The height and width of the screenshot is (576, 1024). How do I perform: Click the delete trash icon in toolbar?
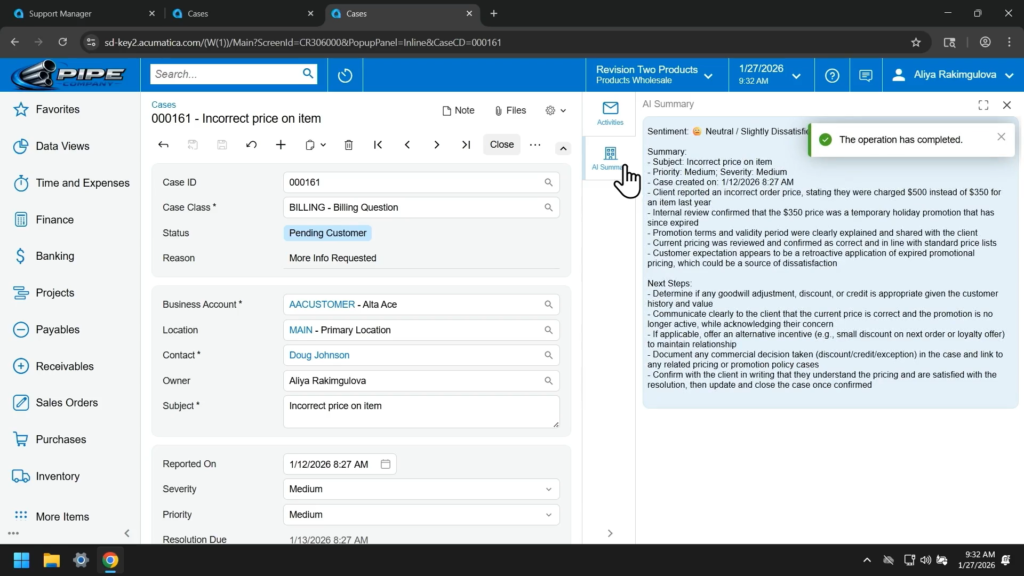[x=348, y=145]
